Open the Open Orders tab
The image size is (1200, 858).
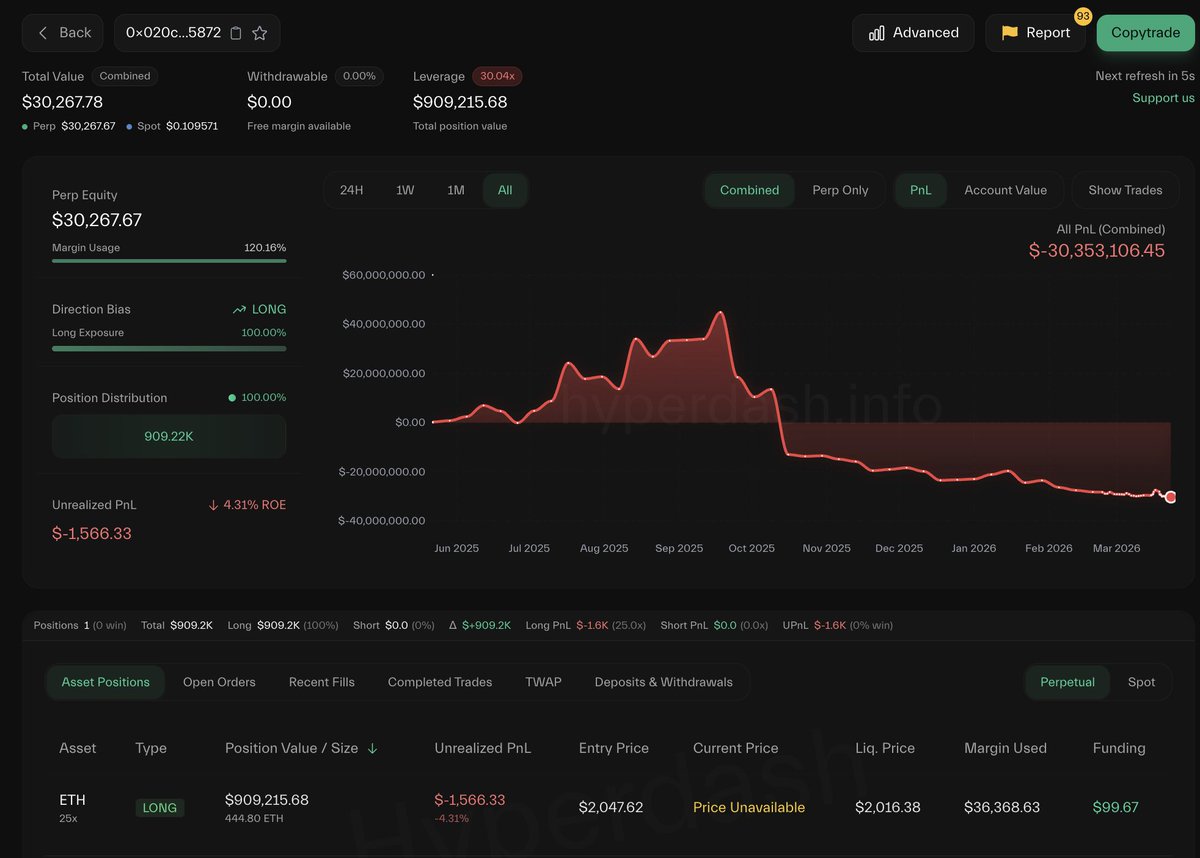coord(219,681)
